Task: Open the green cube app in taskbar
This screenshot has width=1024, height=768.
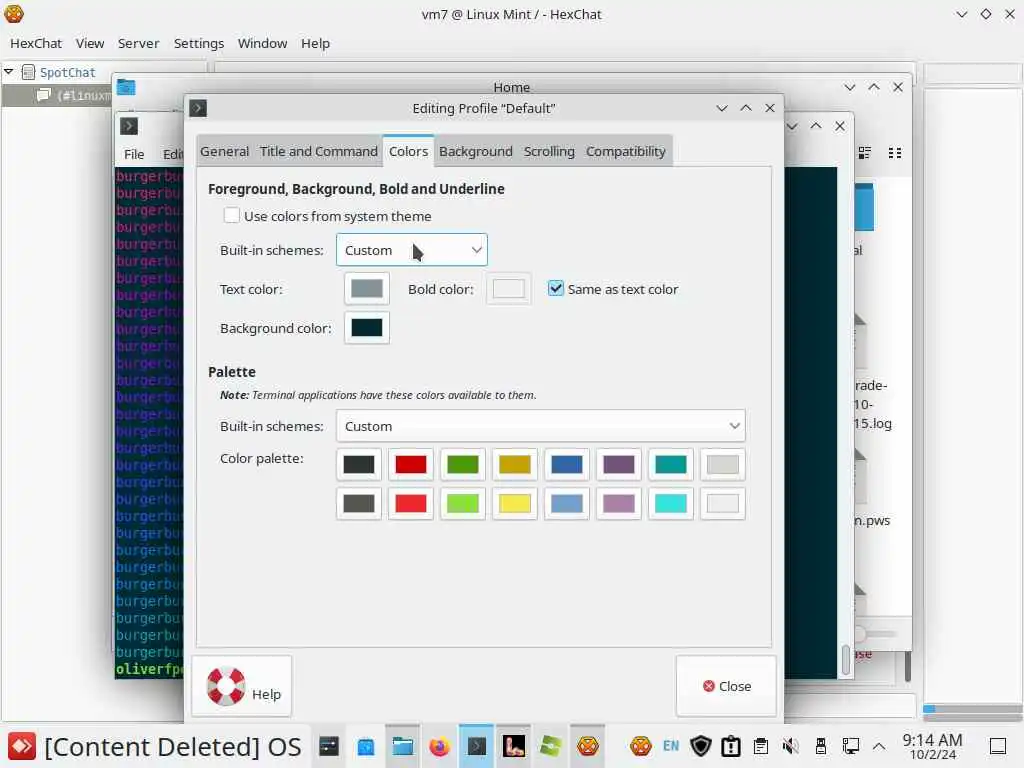Action: pos(551,746)
